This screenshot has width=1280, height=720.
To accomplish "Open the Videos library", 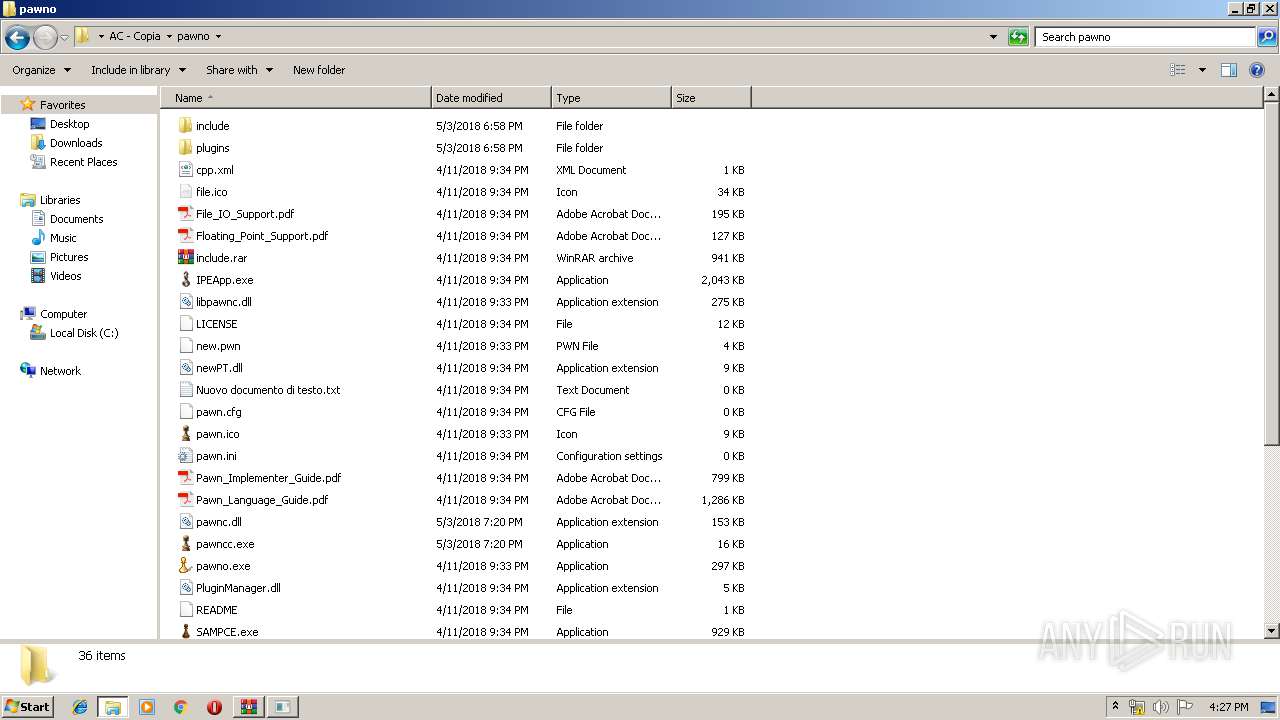I will [x=65, y=276].
